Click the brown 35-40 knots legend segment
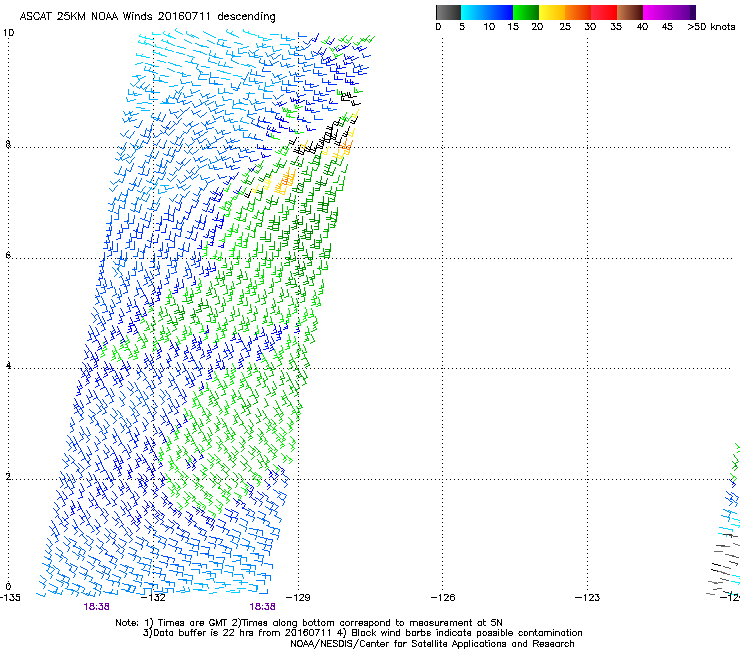Screen dimensions: 740x650 (630, 12)
